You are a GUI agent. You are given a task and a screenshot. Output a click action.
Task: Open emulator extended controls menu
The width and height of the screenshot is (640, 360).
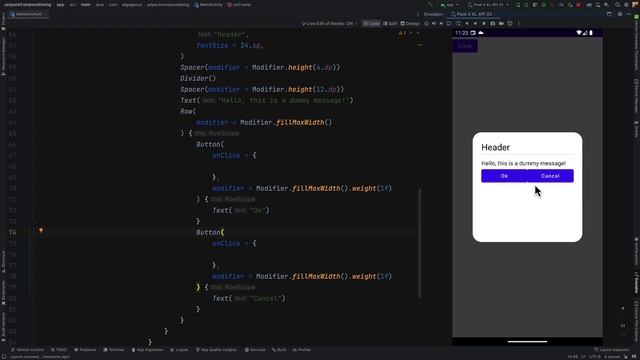point(519,24)
